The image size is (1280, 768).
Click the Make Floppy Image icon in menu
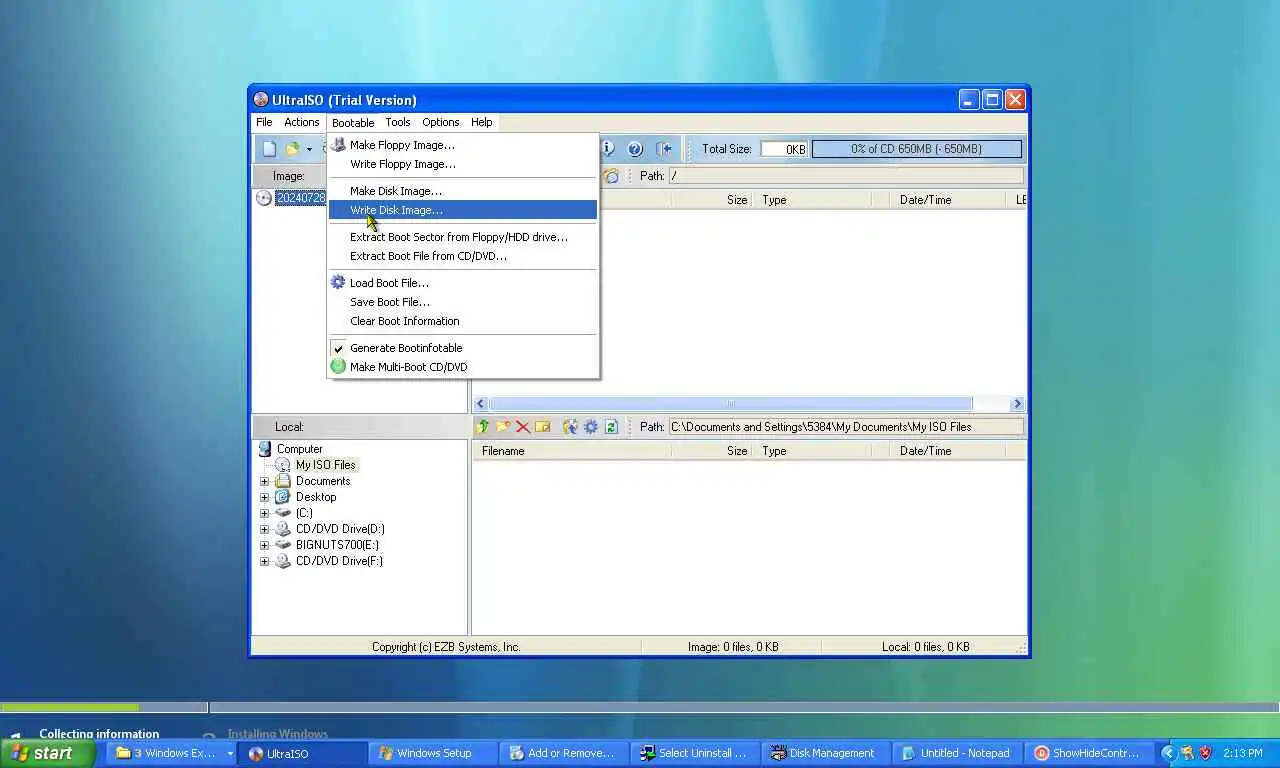338,145
